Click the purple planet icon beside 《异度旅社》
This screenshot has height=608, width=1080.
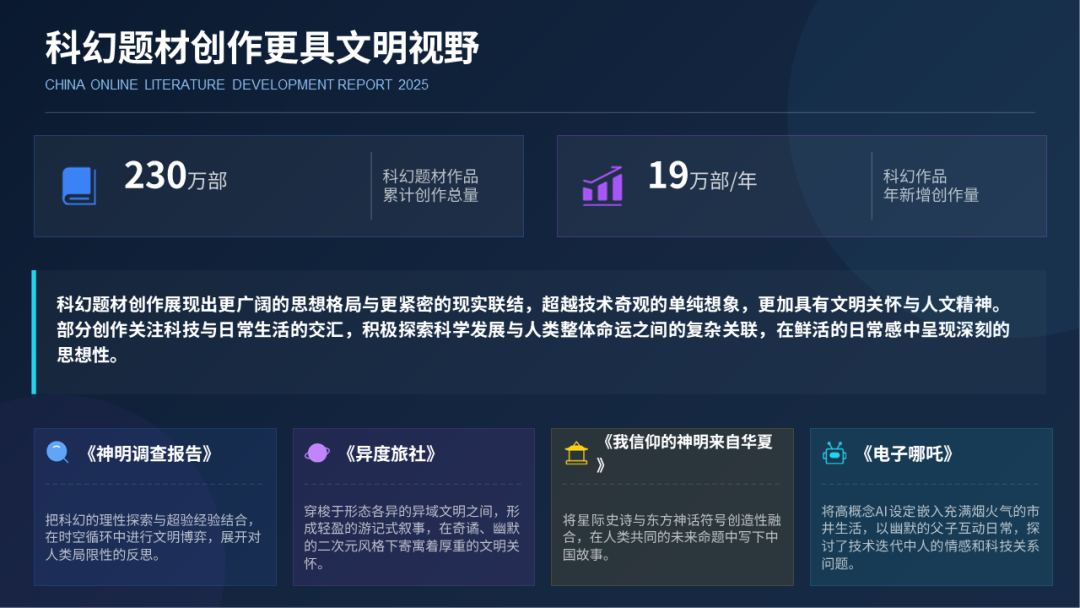click(x=317, y=453)
